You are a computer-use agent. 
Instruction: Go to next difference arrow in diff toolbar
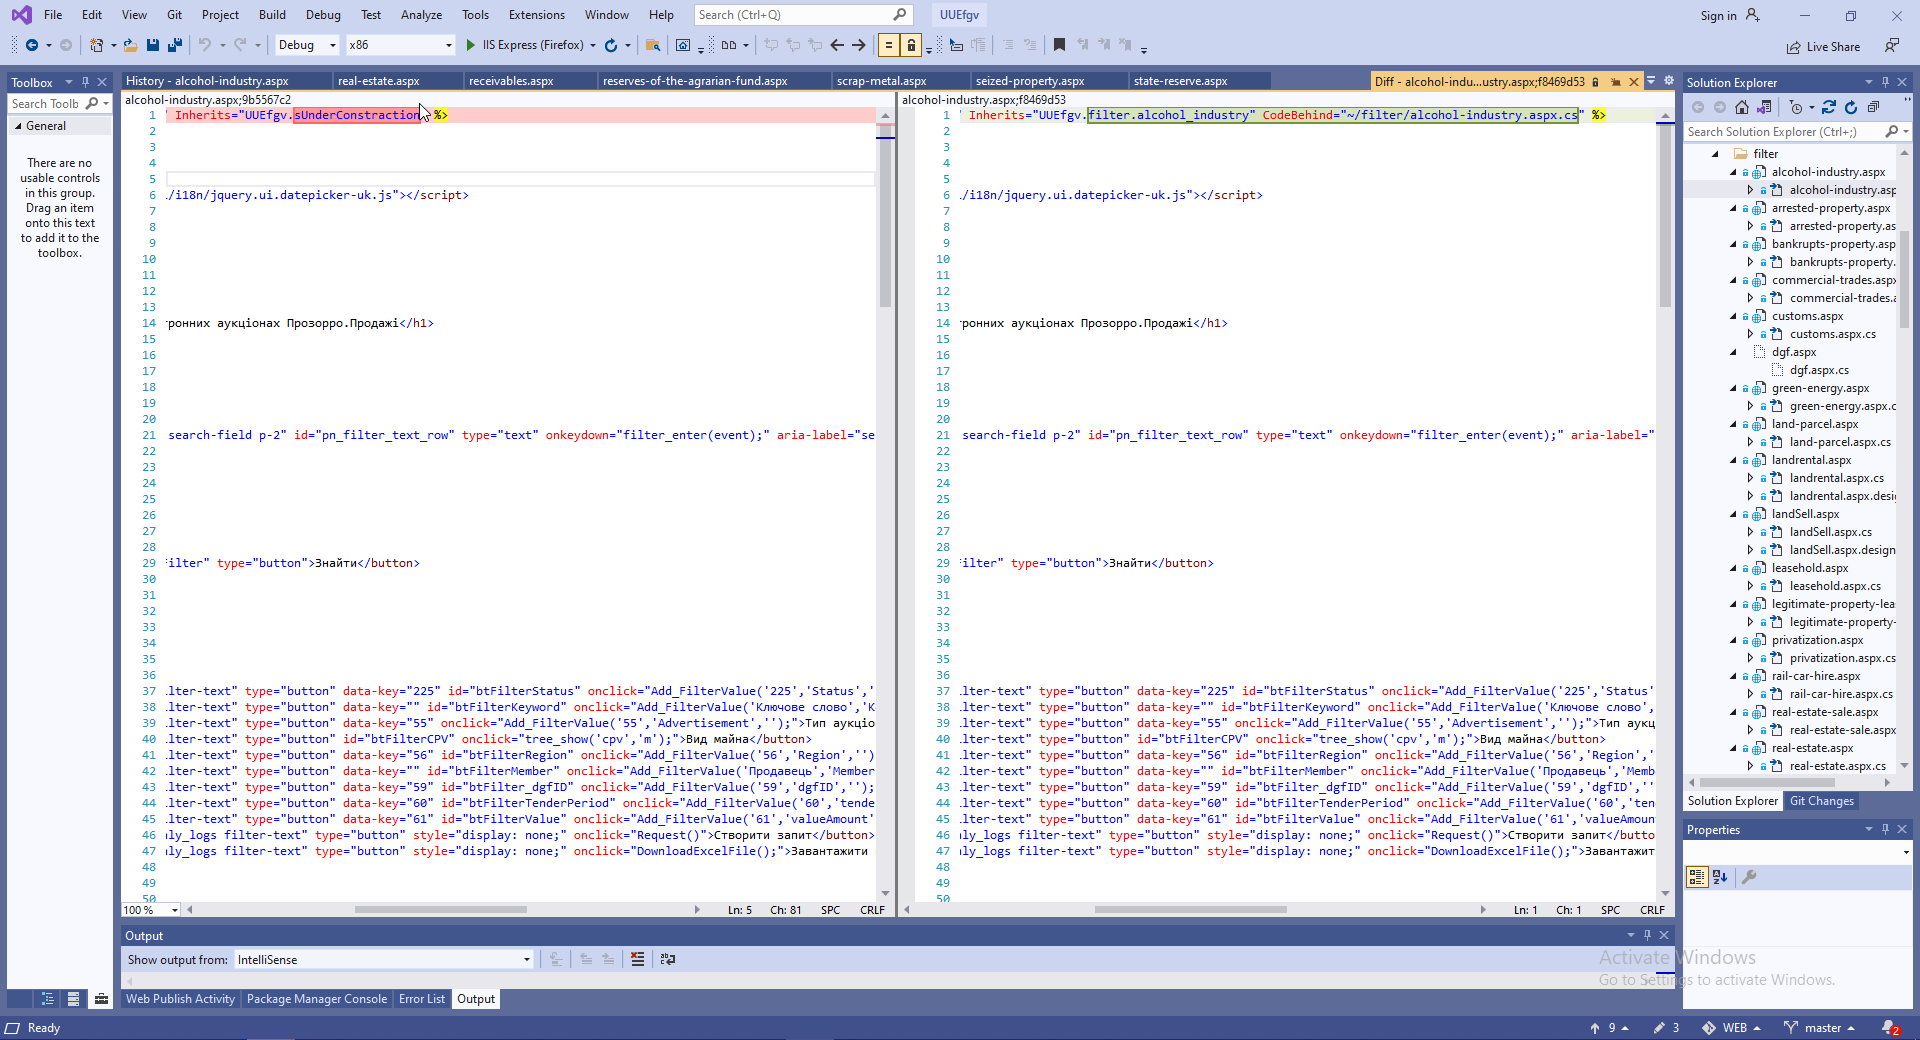[859, 45]
